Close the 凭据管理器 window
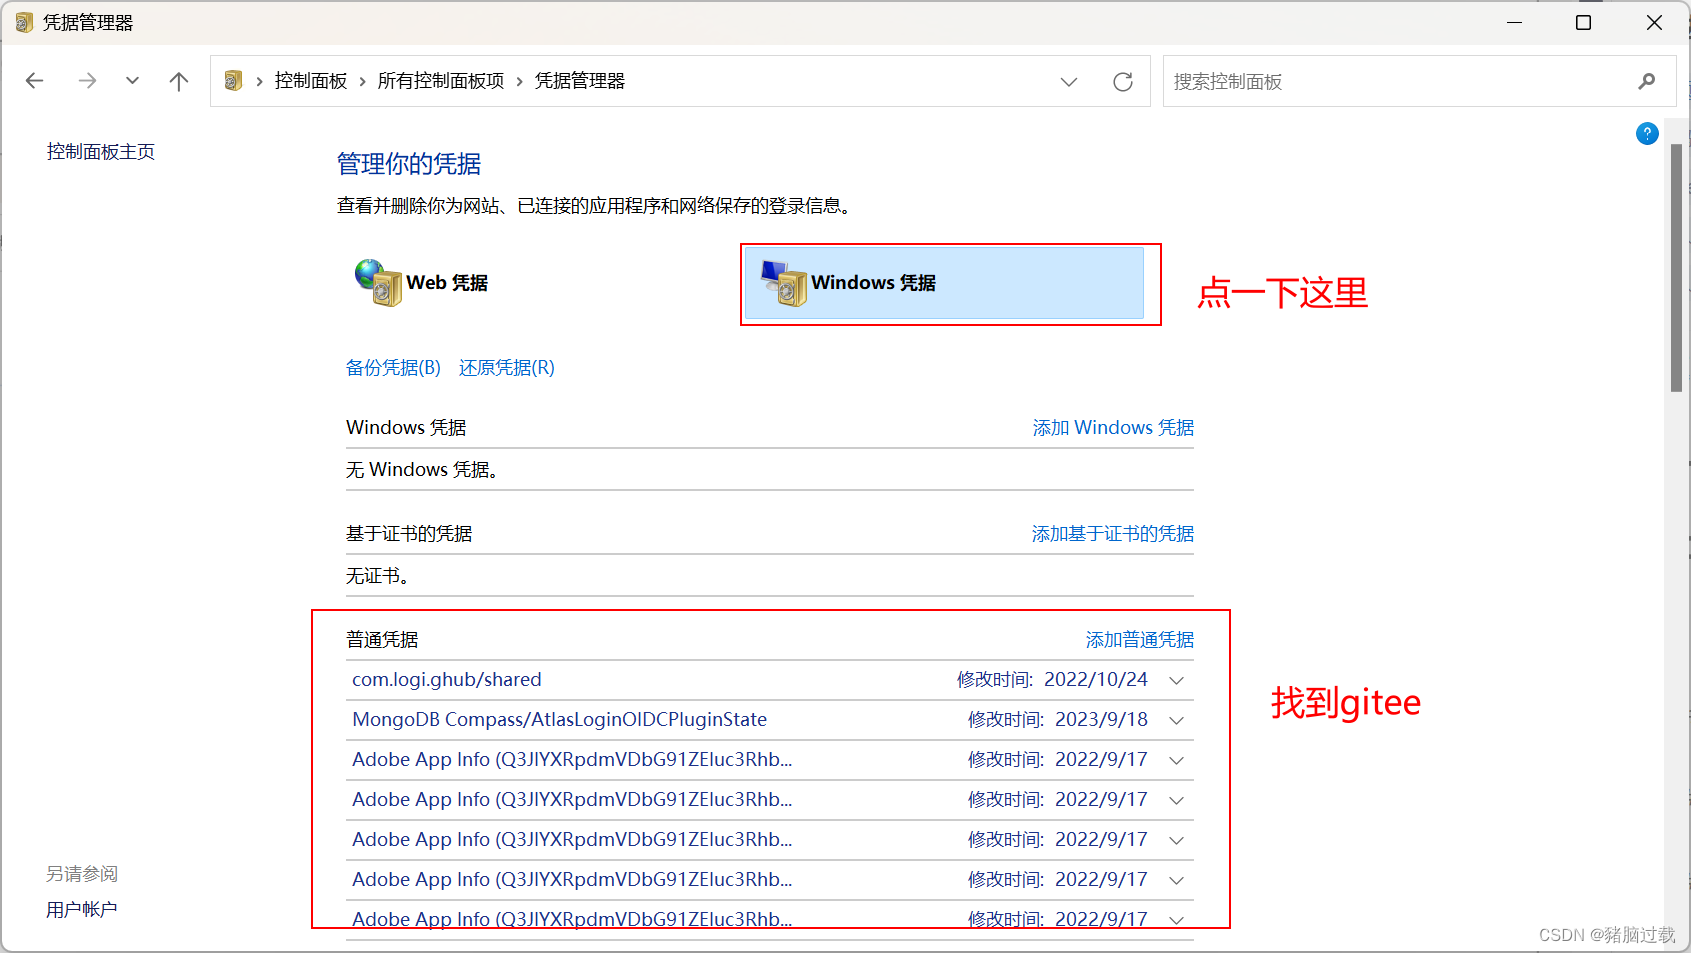 coord(1654,22)
